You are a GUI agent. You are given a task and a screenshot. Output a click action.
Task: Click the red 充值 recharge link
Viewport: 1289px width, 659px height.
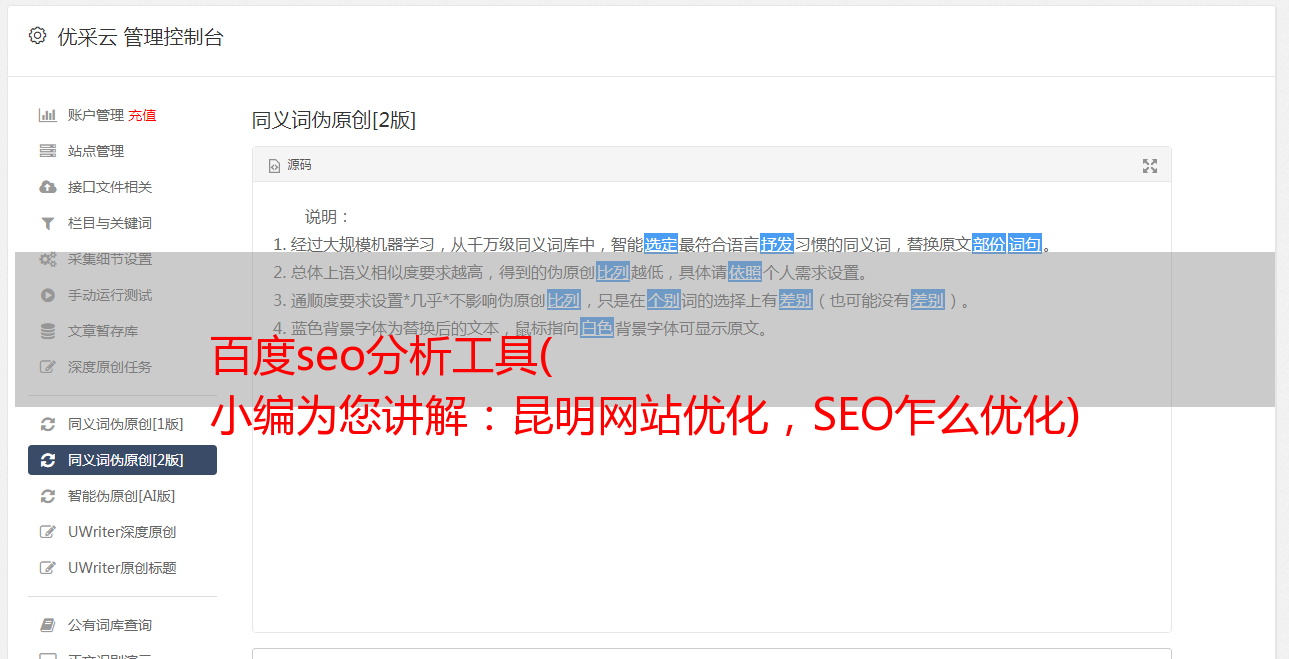[x=142, y=115]
